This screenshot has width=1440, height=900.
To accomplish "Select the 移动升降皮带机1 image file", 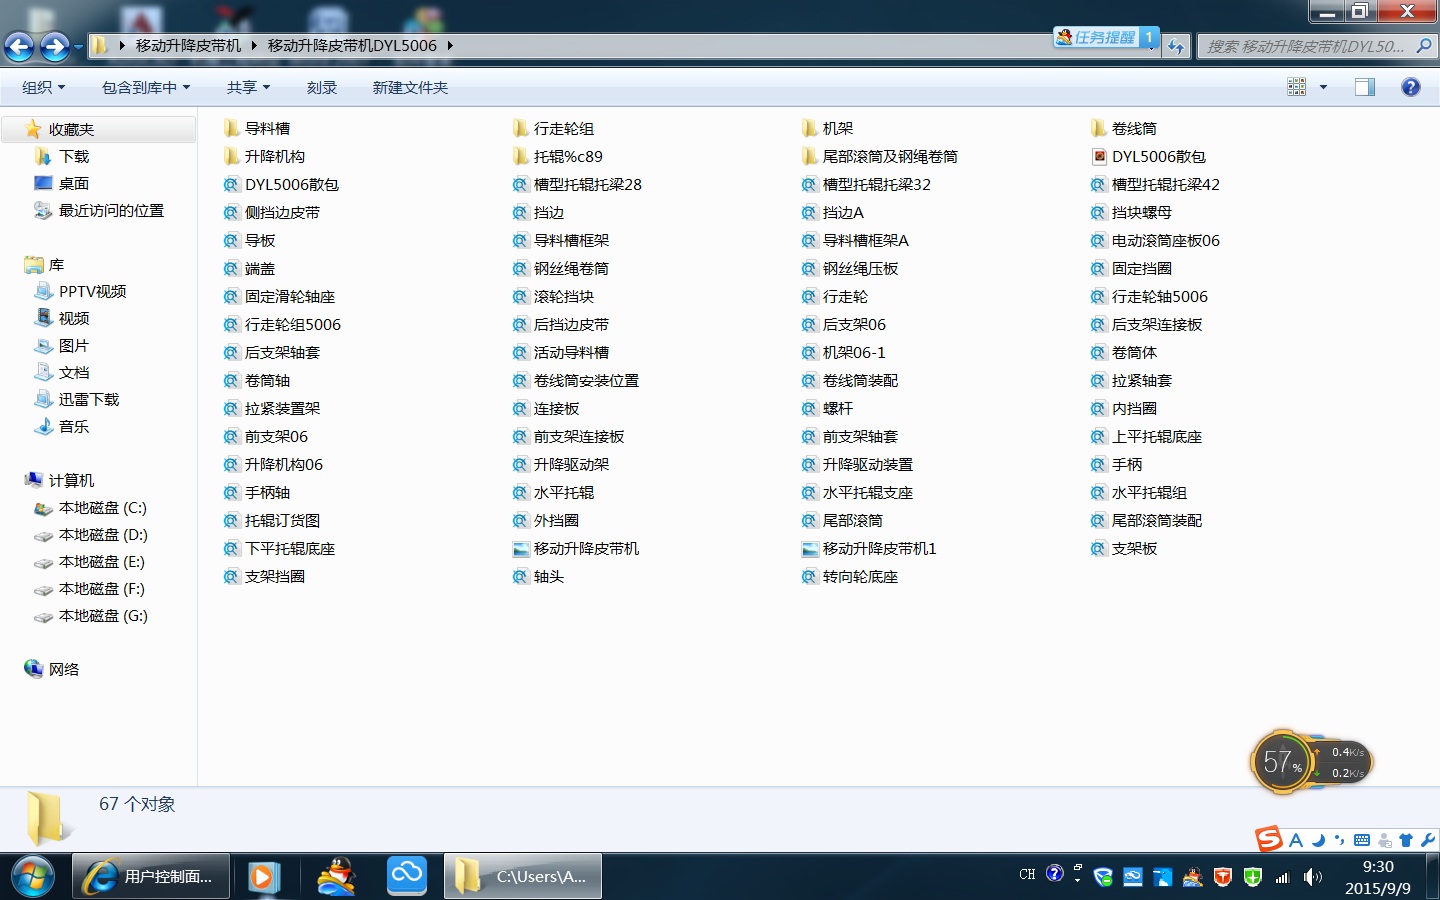I will click(x=869, y=548).
